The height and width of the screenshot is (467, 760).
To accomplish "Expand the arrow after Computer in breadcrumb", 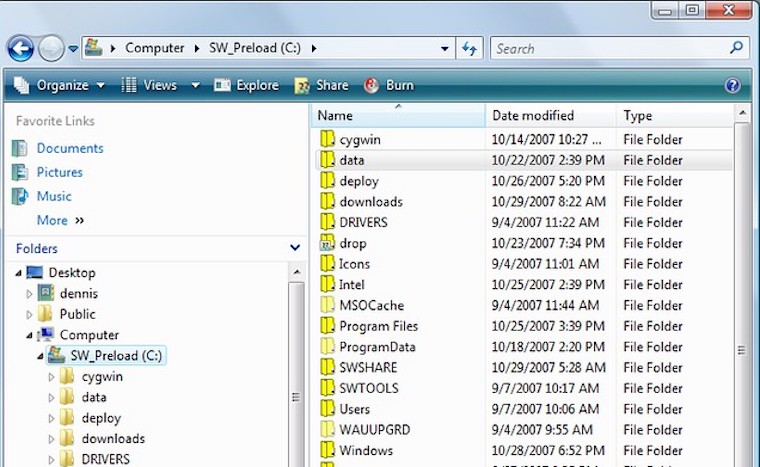I will point(197,48).
